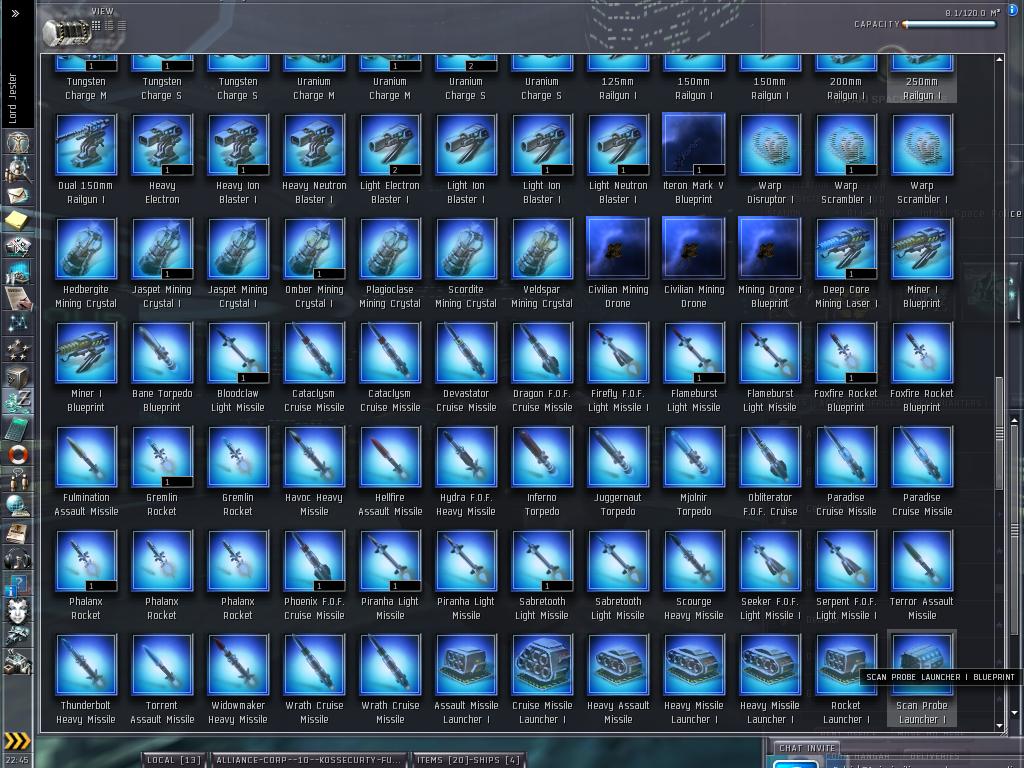Screen dimensions: 1024x768
Task: Select the Warp Disruptor I module
Action: point(770,160)
